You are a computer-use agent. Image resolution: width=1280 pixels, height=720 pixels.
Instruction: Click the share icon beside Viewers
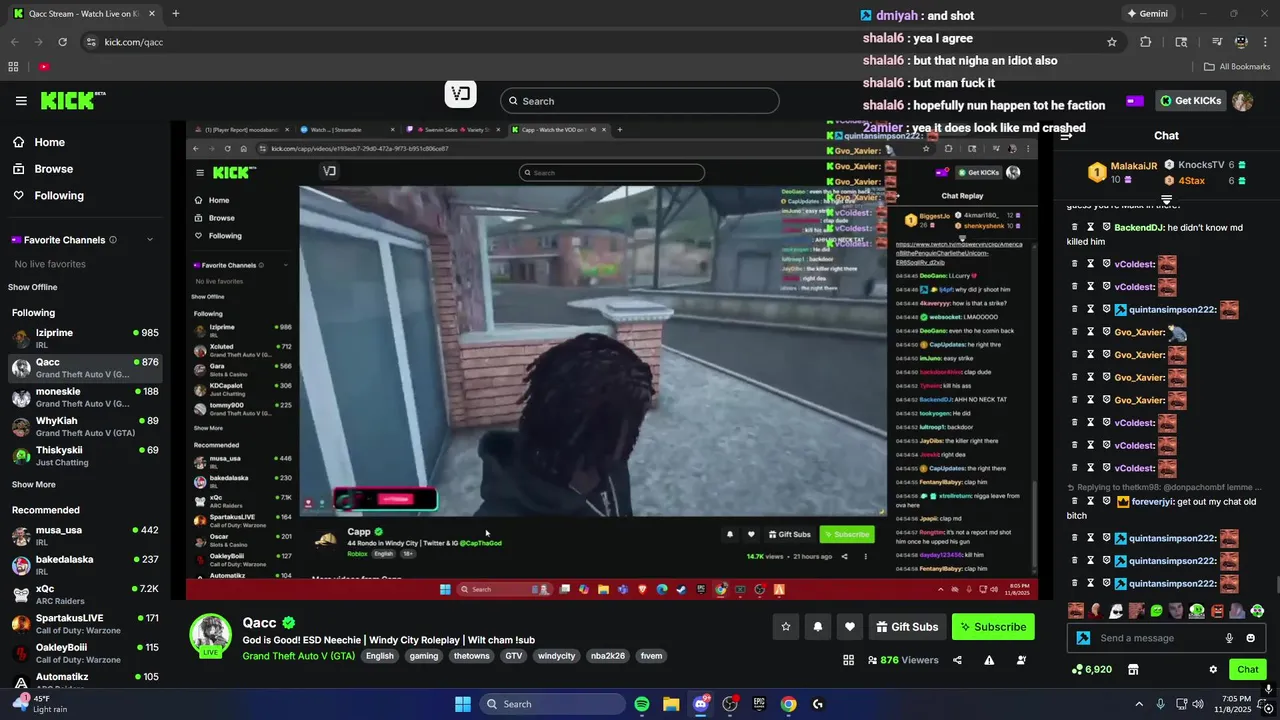tap(957, 660)
